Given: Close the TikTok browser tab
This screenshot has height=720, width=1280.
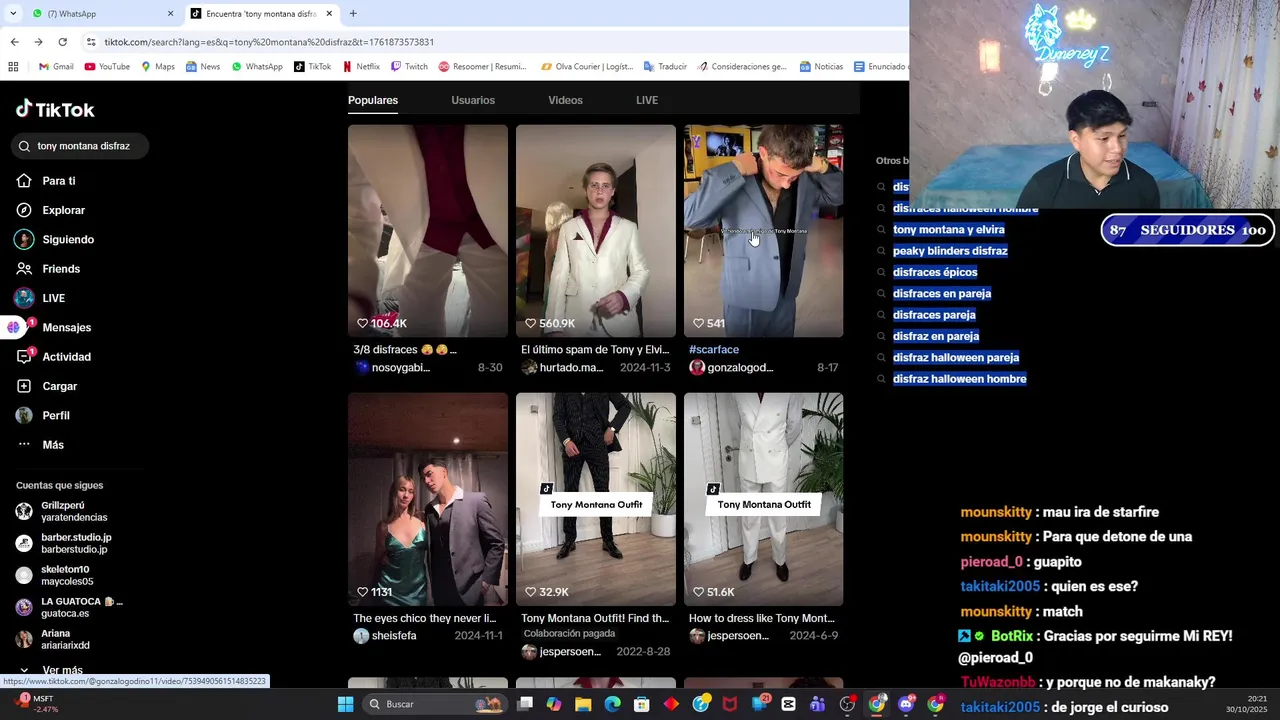Looking at the screenshot, I should tap(329, 14).
